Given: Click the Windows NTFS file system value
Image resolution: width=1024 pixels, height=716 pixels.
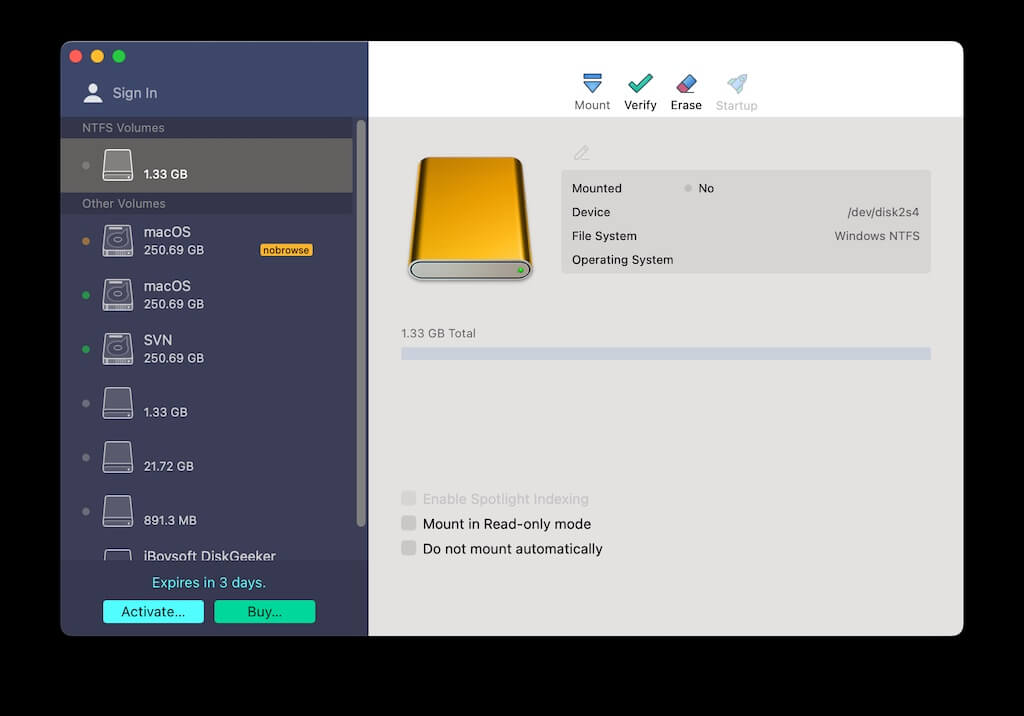Looking at the screenshot, I should click(876, 236).
